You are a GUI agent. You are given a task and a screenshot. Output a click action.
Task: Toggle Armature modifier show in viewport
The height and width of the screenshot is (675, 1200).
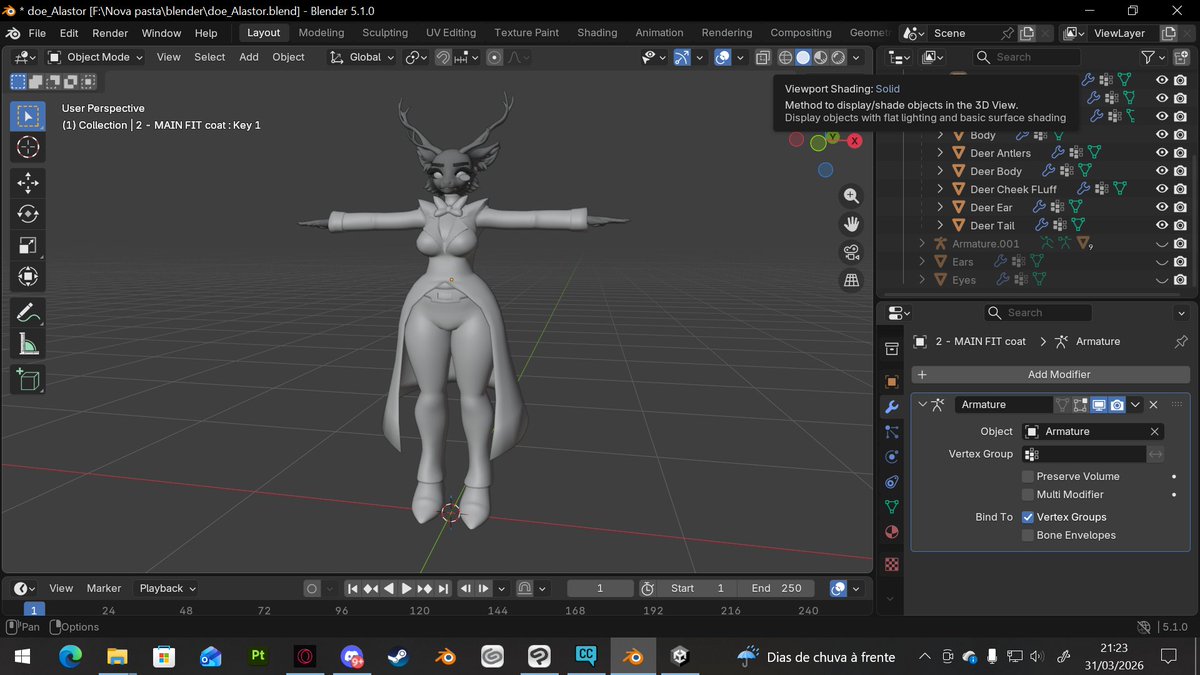point(1098,404)
